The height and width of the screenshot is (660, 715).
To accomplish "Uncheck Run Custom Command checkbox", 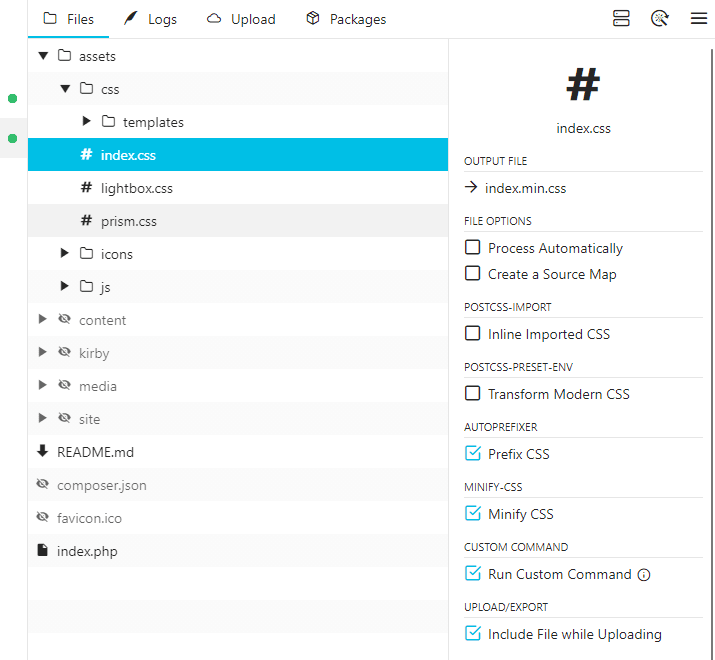I will [472, 573].
